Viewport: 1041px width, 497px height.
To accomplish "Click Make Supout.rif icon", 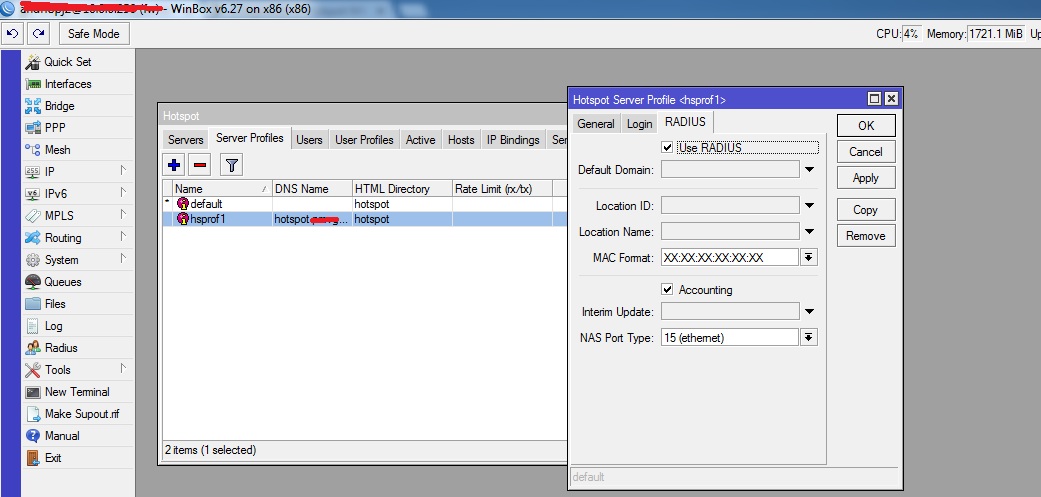I will tap(33, 414).
